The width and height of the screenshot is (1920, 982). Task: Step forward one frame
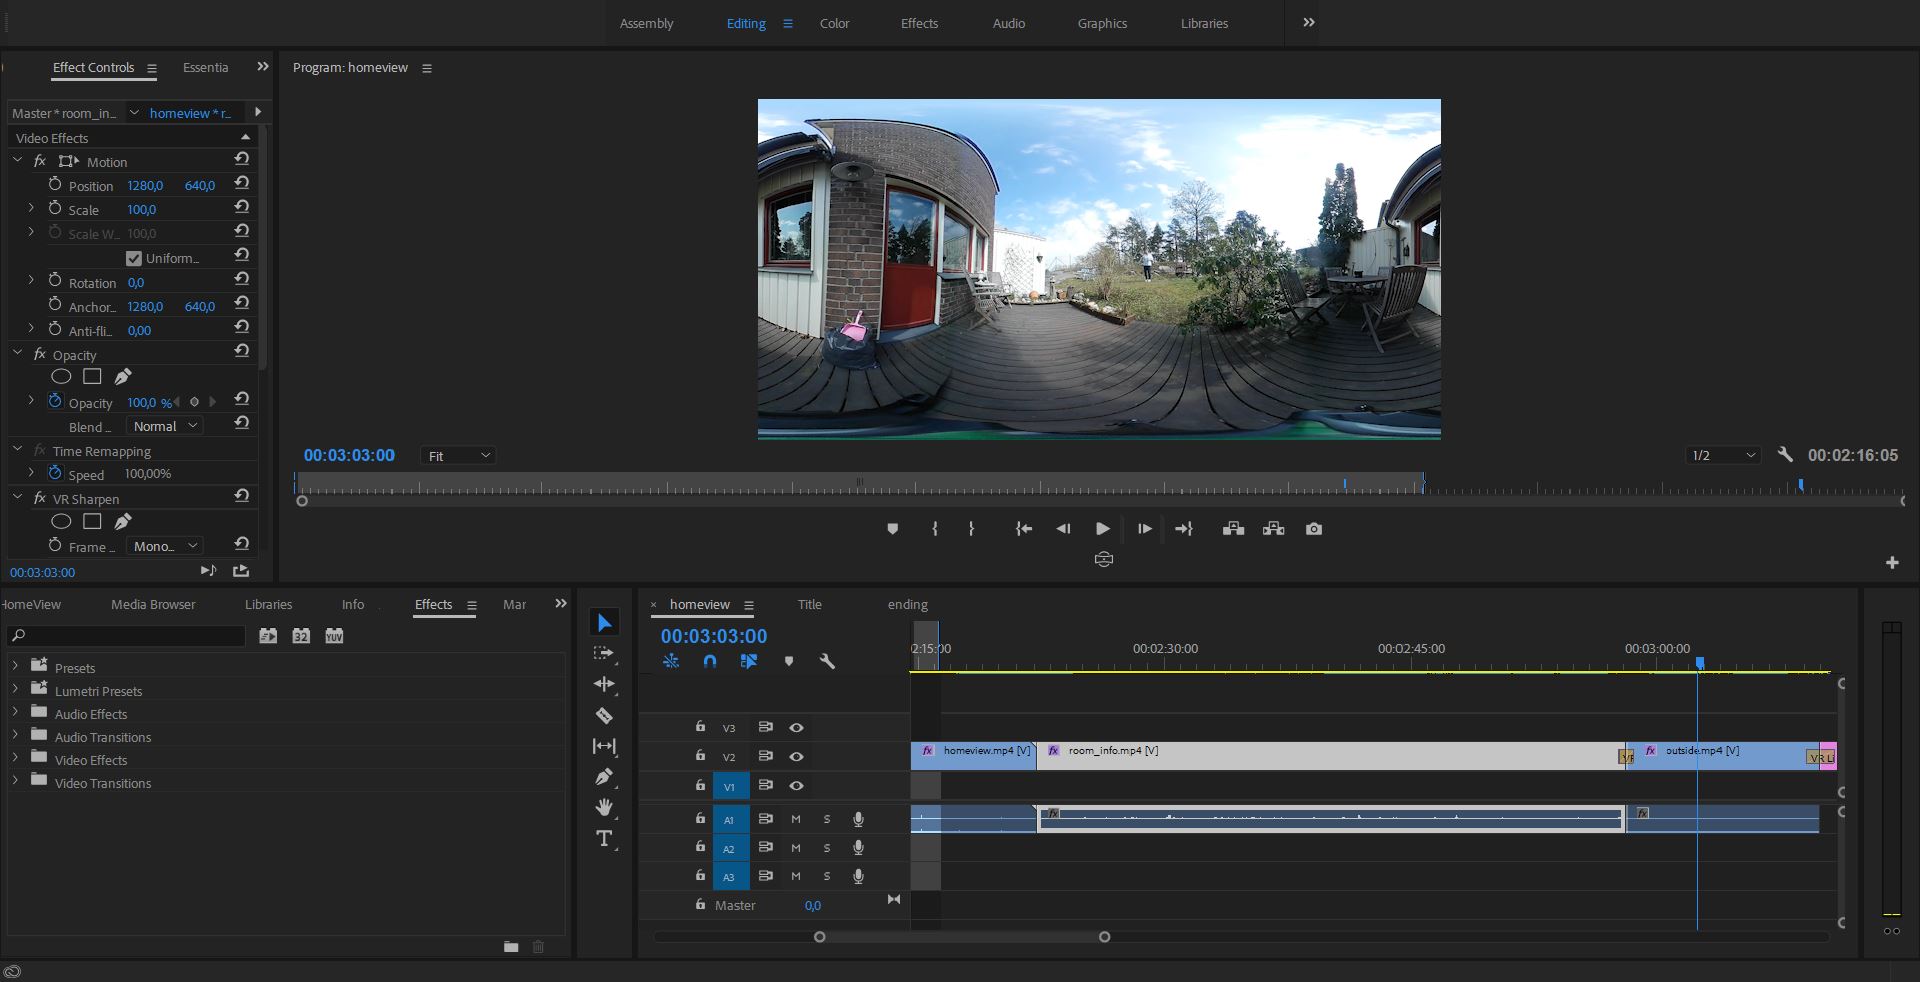(x=1145, y=529)
